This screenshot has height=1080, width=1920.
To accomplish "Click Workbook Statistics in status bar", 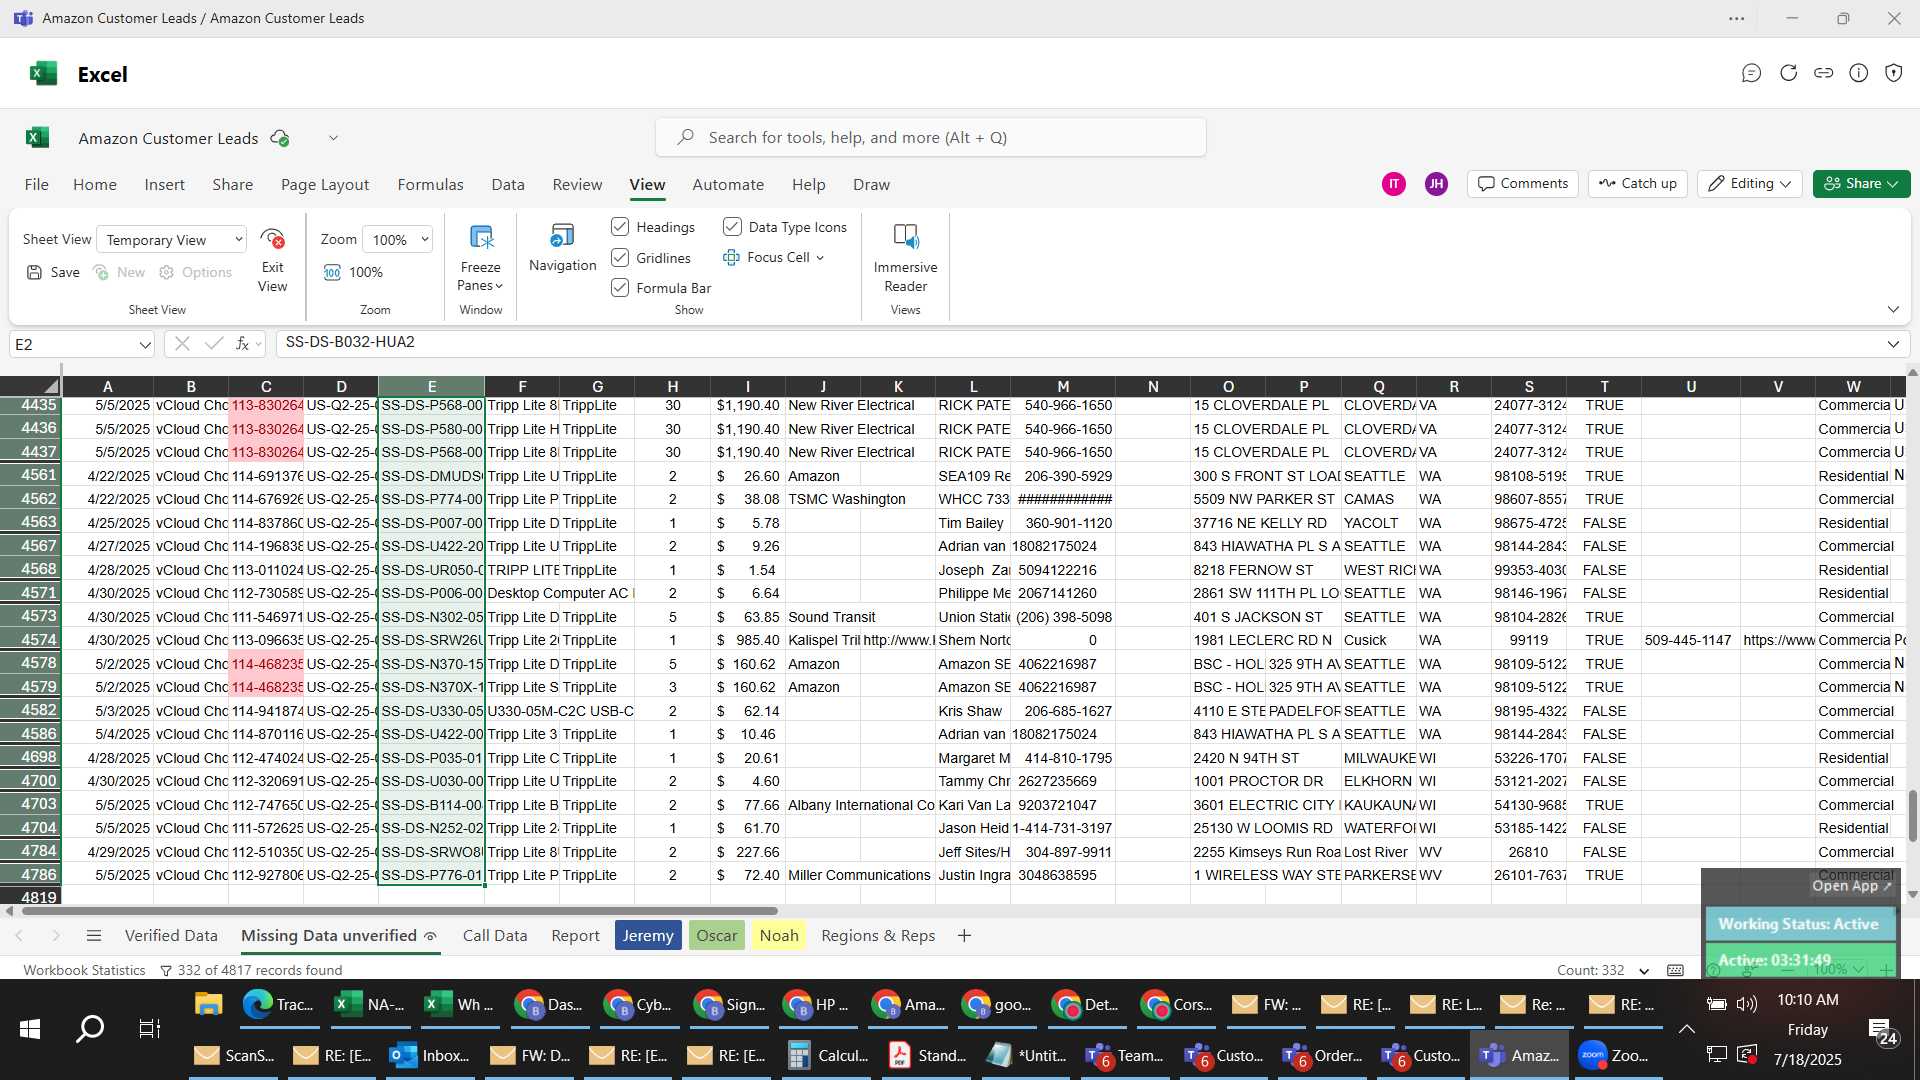I will [x=85, y=971].
